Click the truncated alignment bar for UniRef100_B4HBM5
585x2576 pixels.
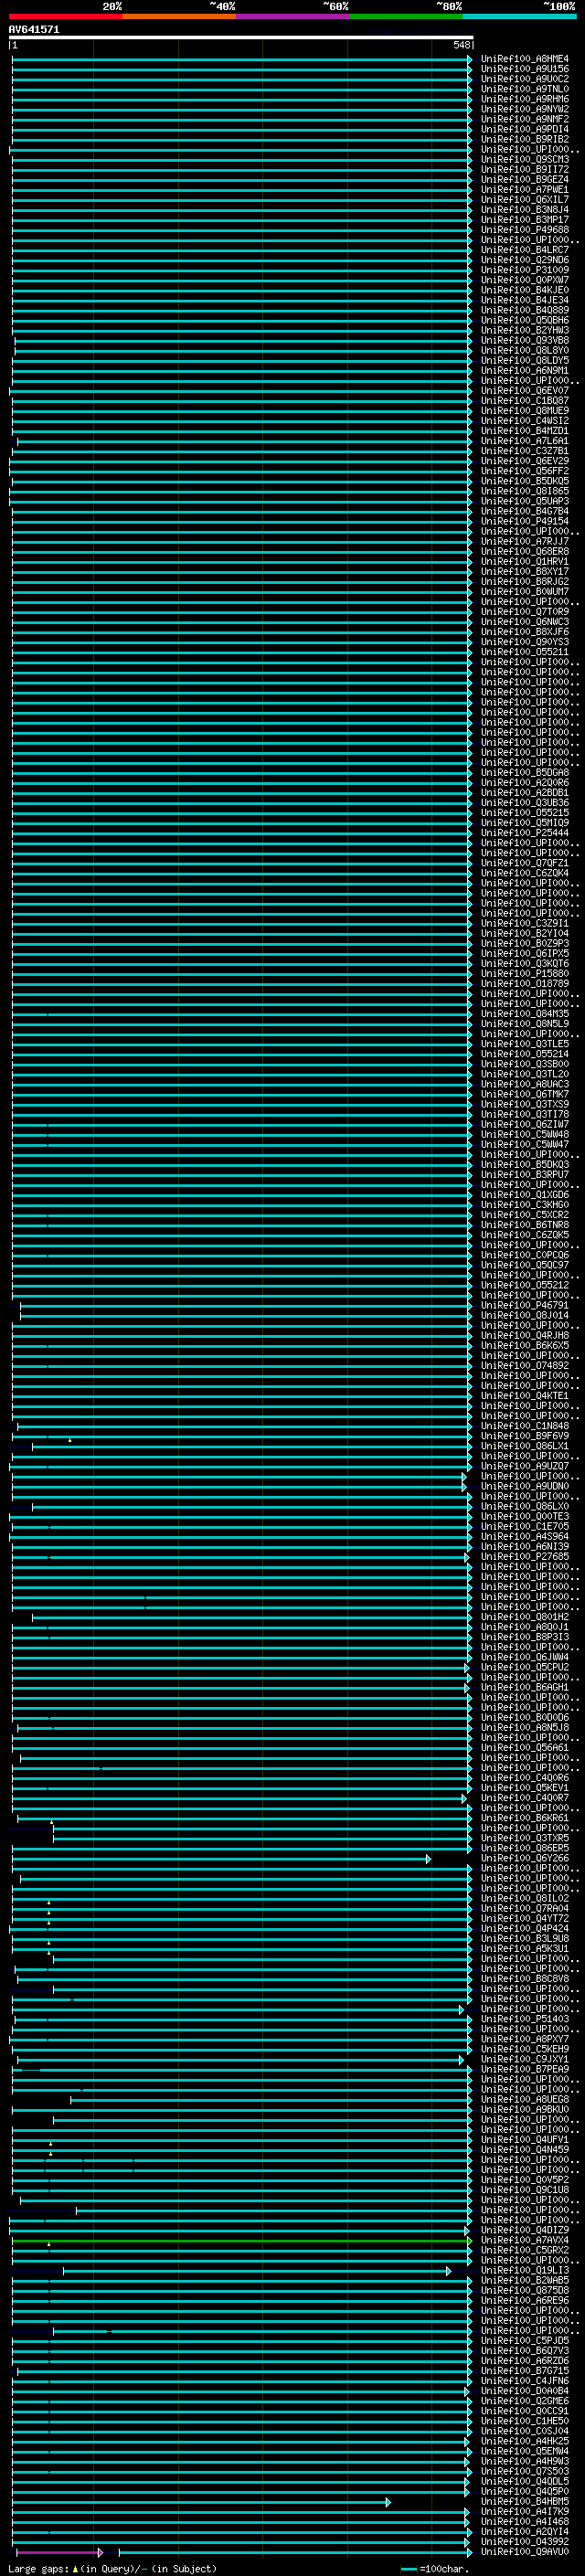coord(201,2502)
